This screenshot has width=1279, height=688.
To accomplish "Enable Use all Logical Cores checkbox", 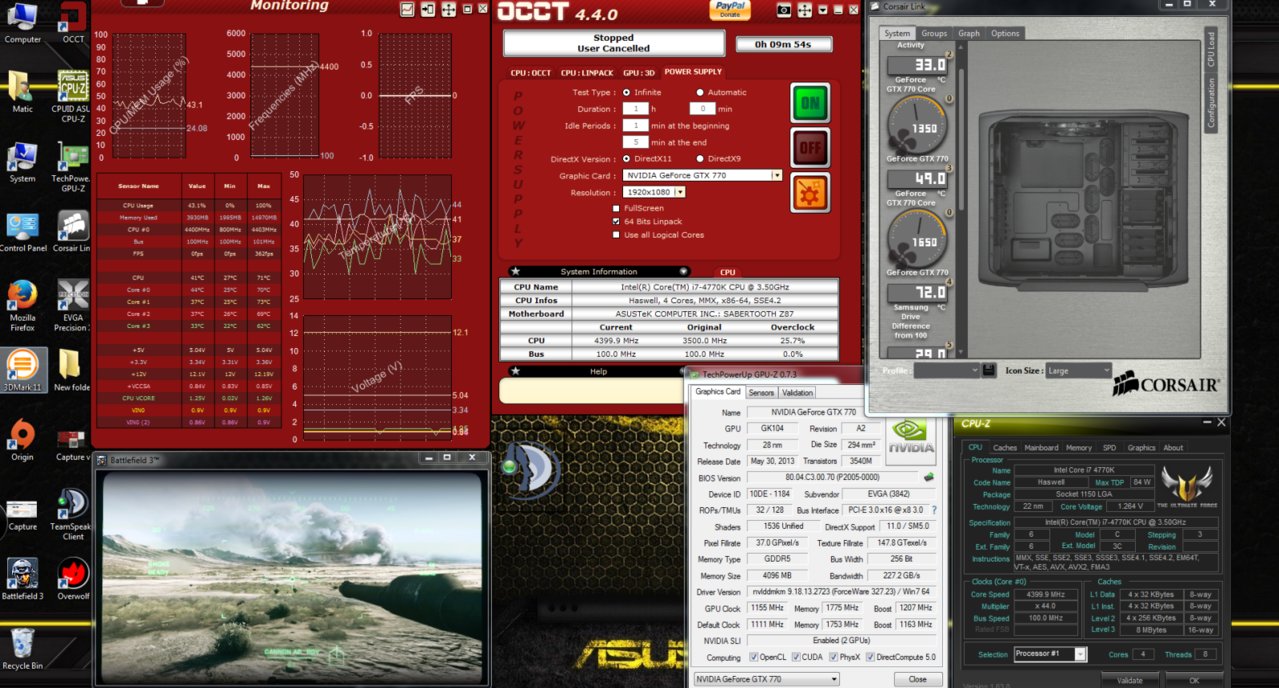I will (x=616, y=235).
